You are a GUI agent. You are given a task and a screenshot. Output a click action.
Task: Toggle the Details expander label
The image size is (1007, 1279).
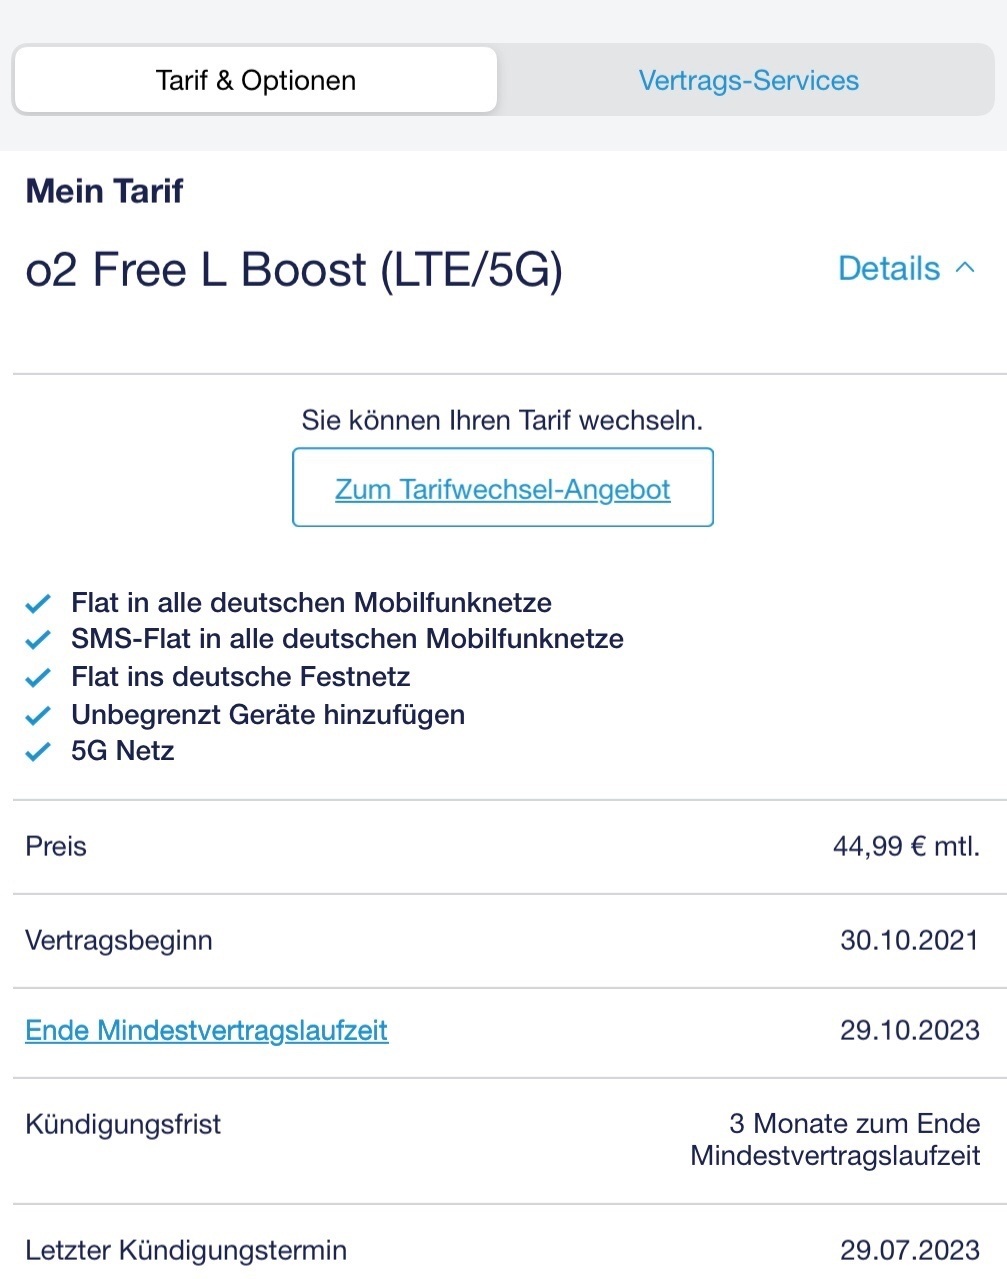tap(889, 268)
